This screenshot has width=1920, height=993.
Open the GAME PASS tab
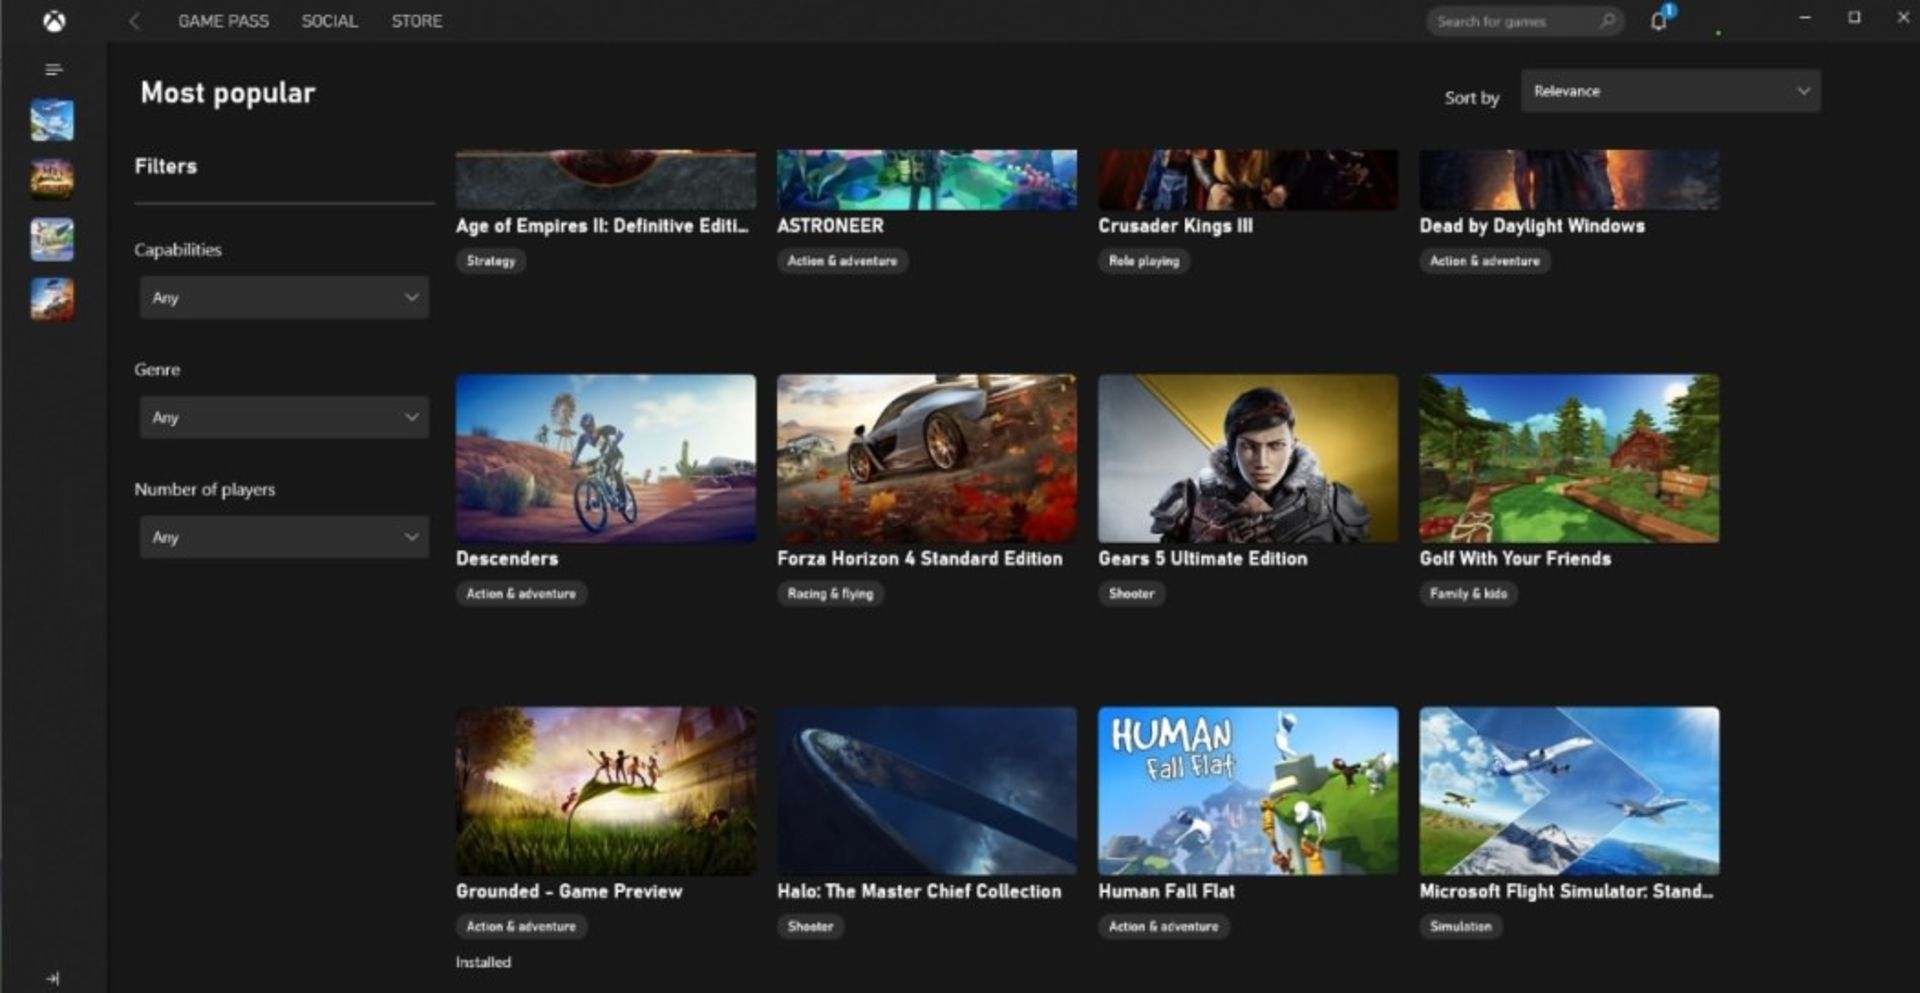point(223,21)
